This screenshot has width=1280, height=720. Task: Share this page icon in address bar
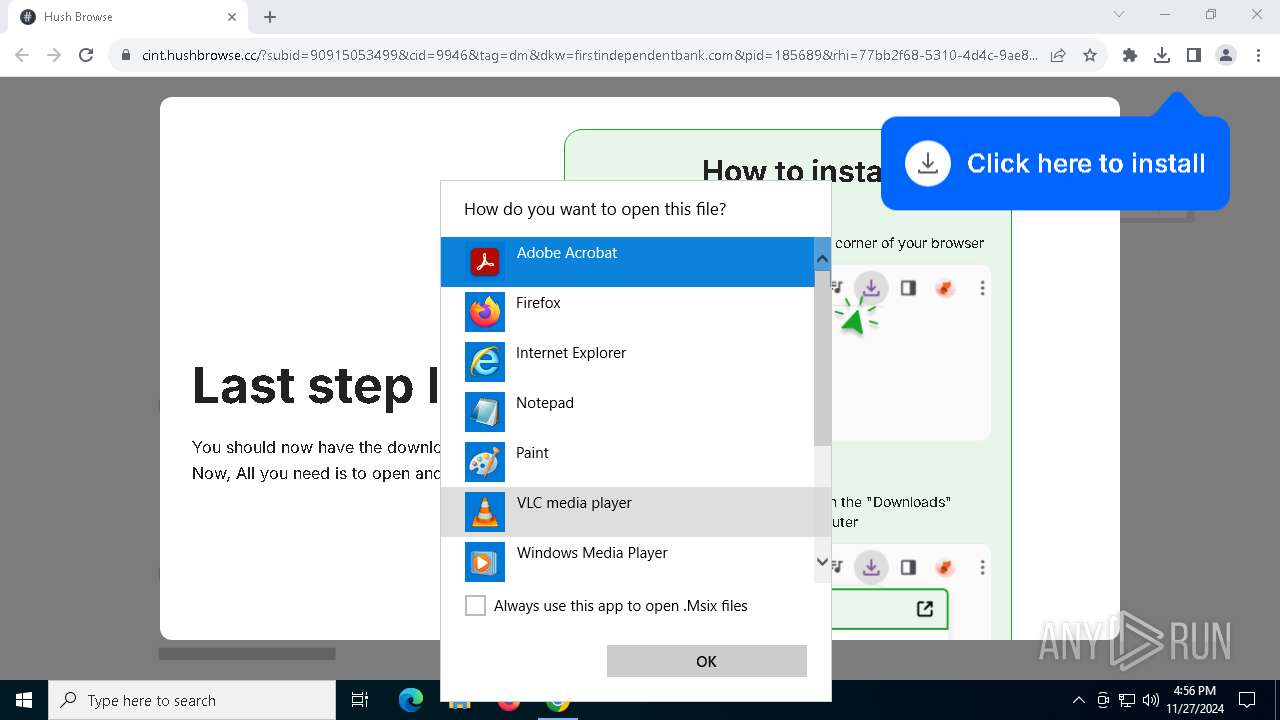click(1058, 55)
